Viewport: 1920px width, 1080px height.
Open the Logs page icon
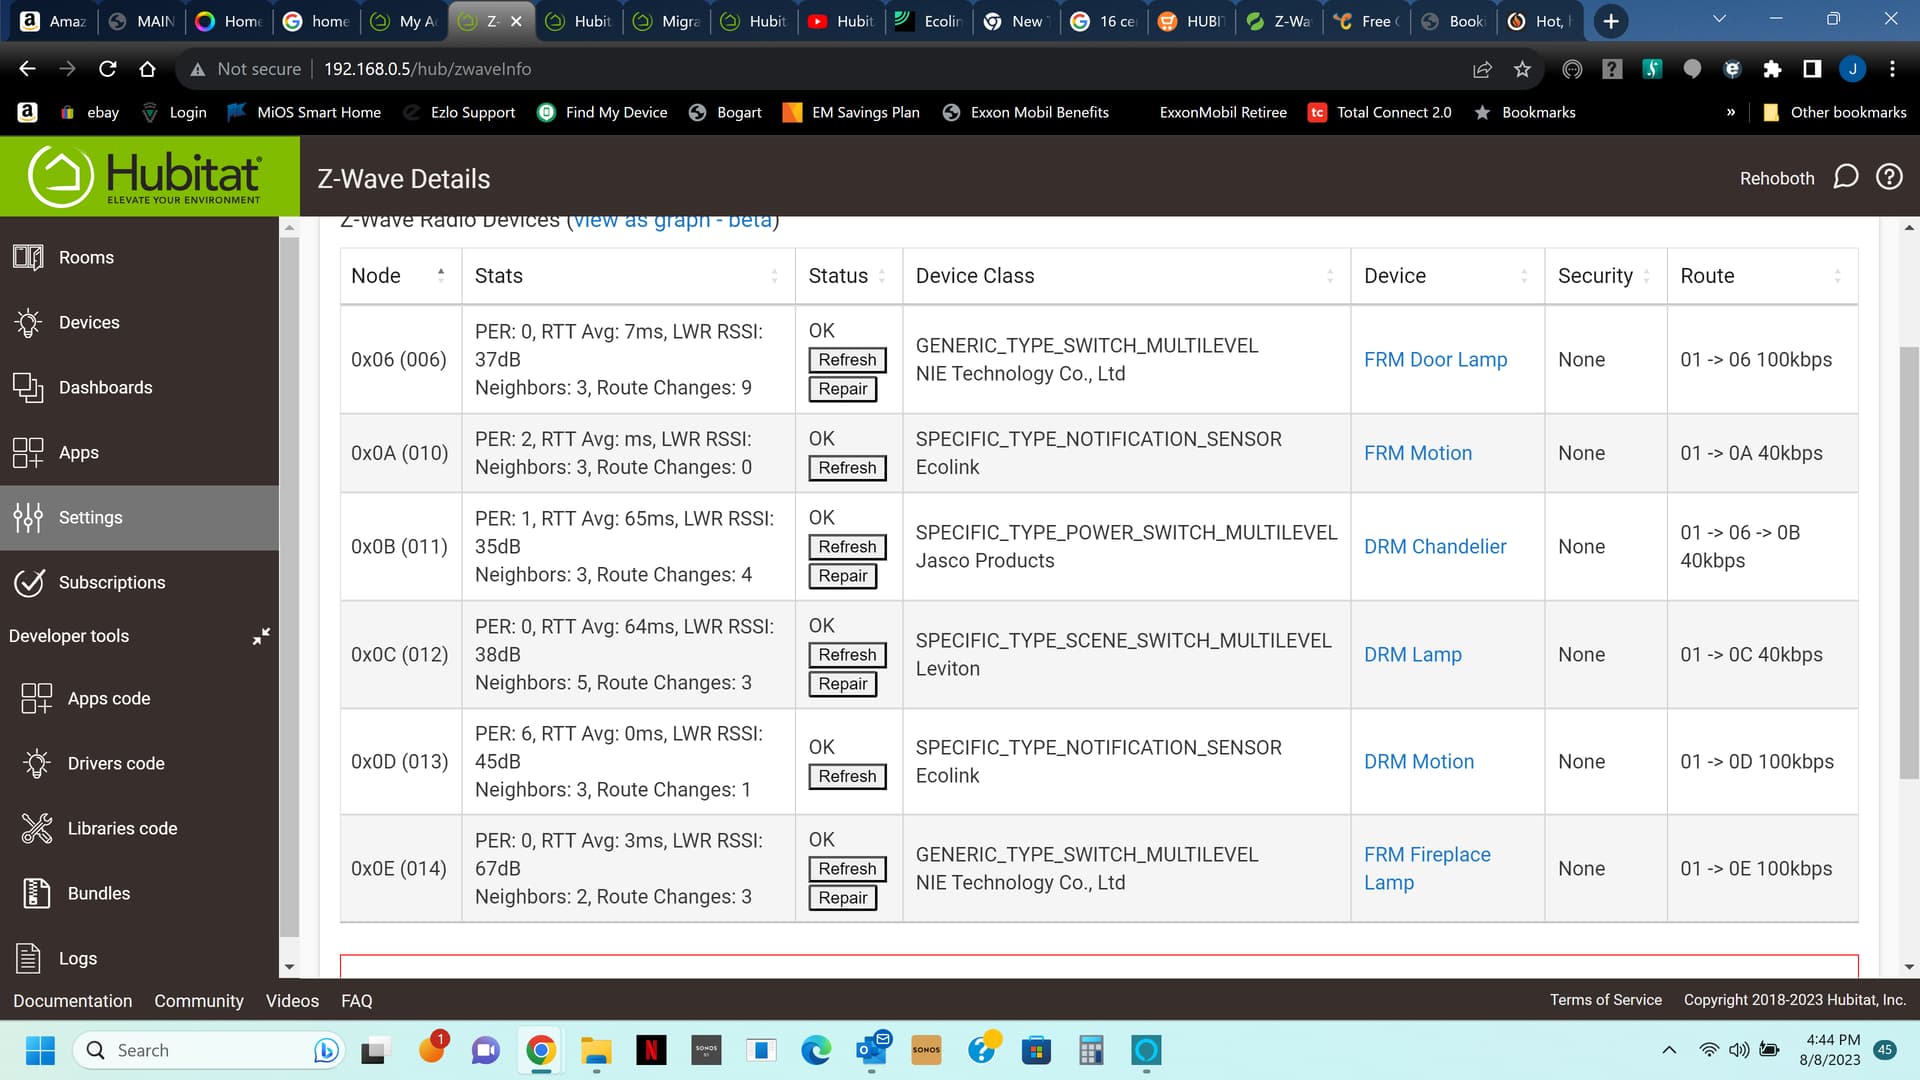[28, 958]
